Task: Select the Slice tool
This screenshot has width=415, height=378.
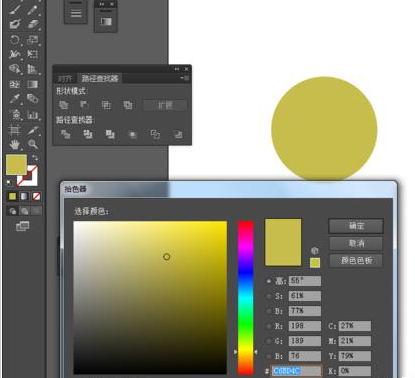Action: (32, 130)
